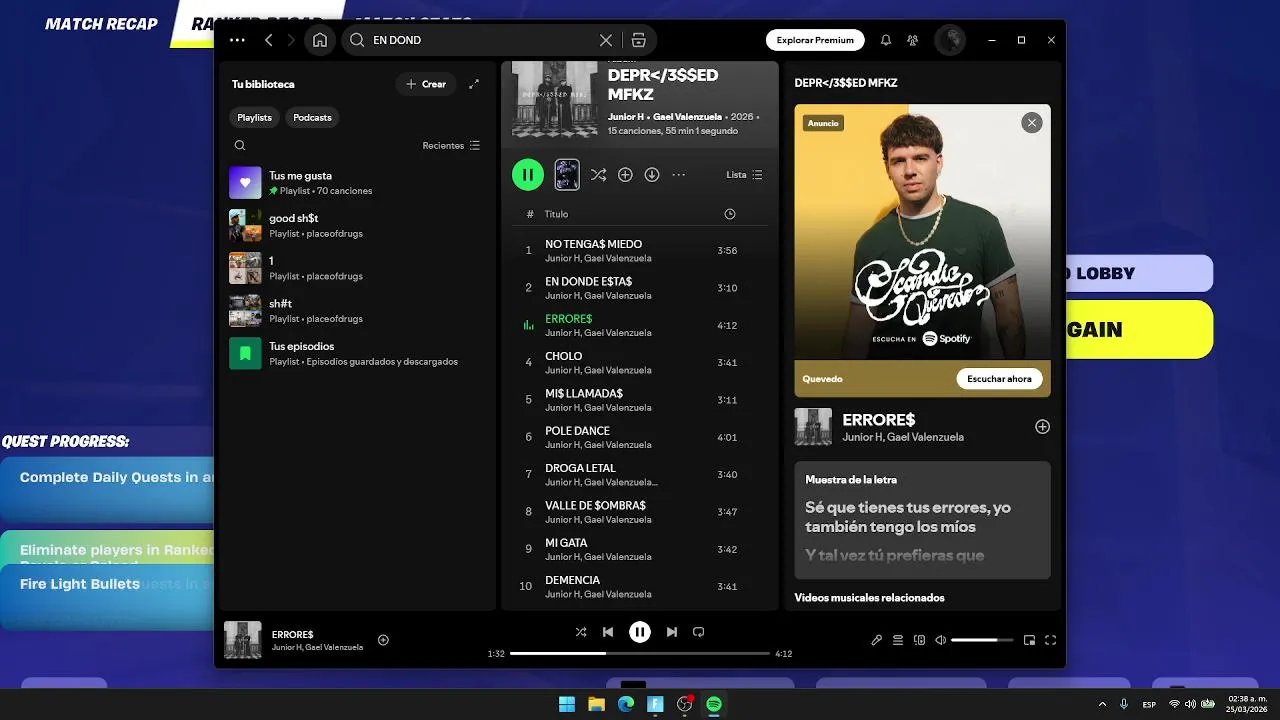Open the Spotify Home button
The width and height of the screenshot is (1280, 720).
click(x=320, y=40)
